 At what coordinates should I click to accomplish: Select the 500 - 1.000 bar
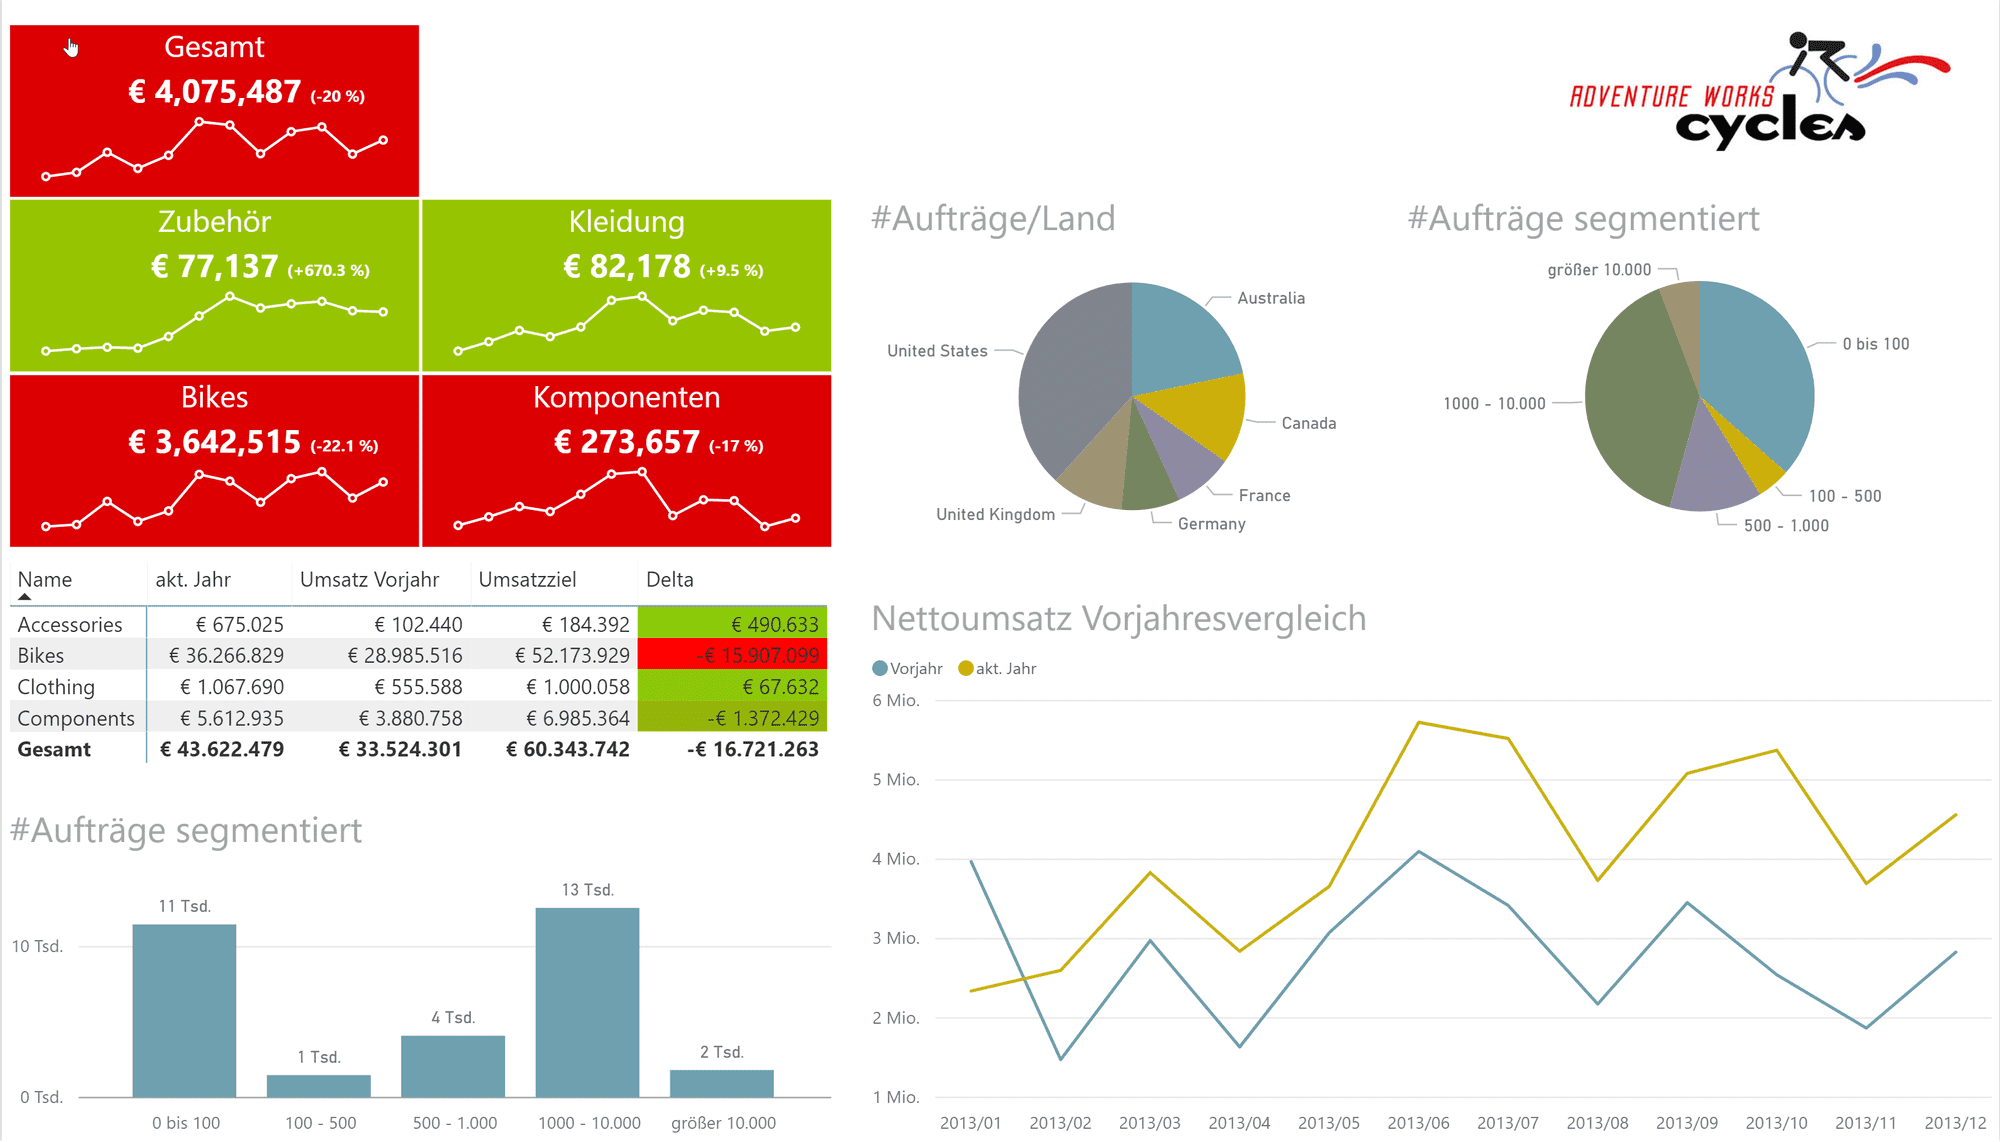click(453, 1067)
